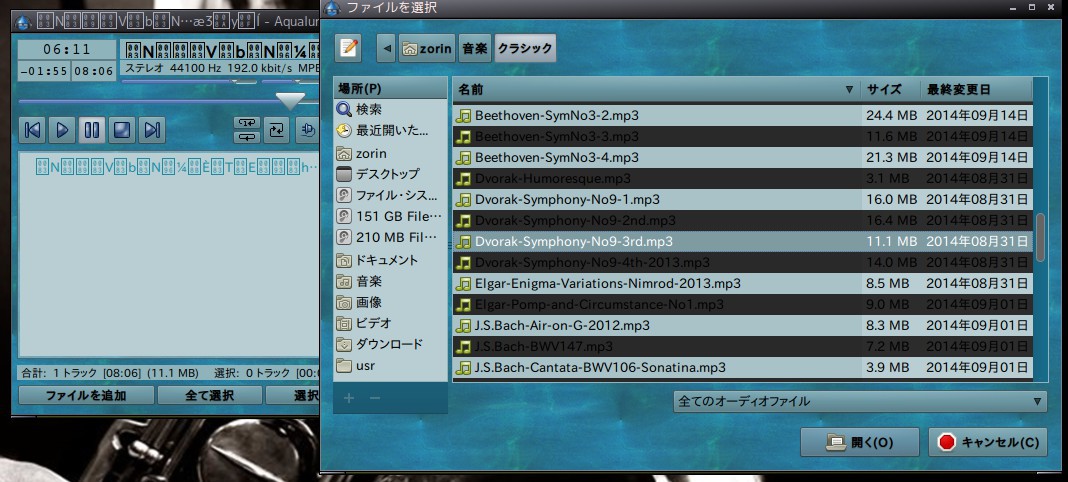Click the balance slider in Aqualung
The height and width of the screenshot is (482, 1068).
click(x=290, y=82)
